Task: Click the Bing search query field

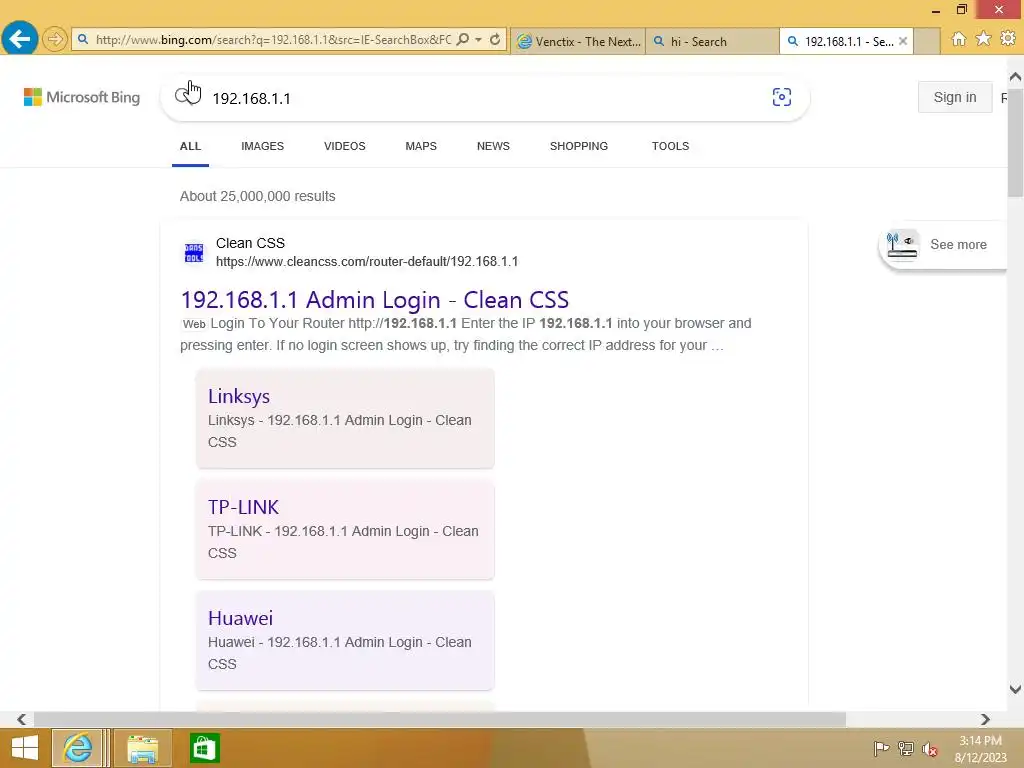Action: click(x=483, y=98)
